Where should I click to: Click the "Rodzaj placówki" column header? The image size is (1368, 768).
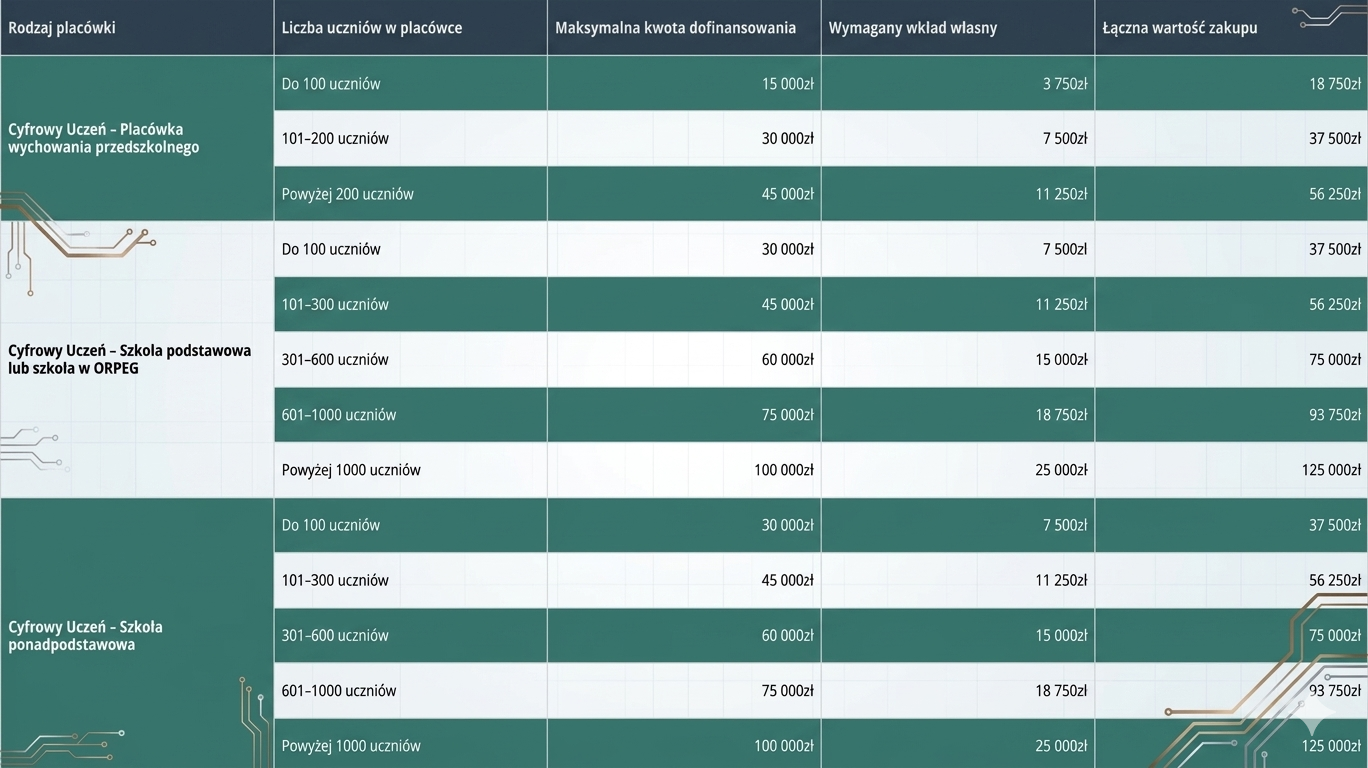(x=62, y=28)
